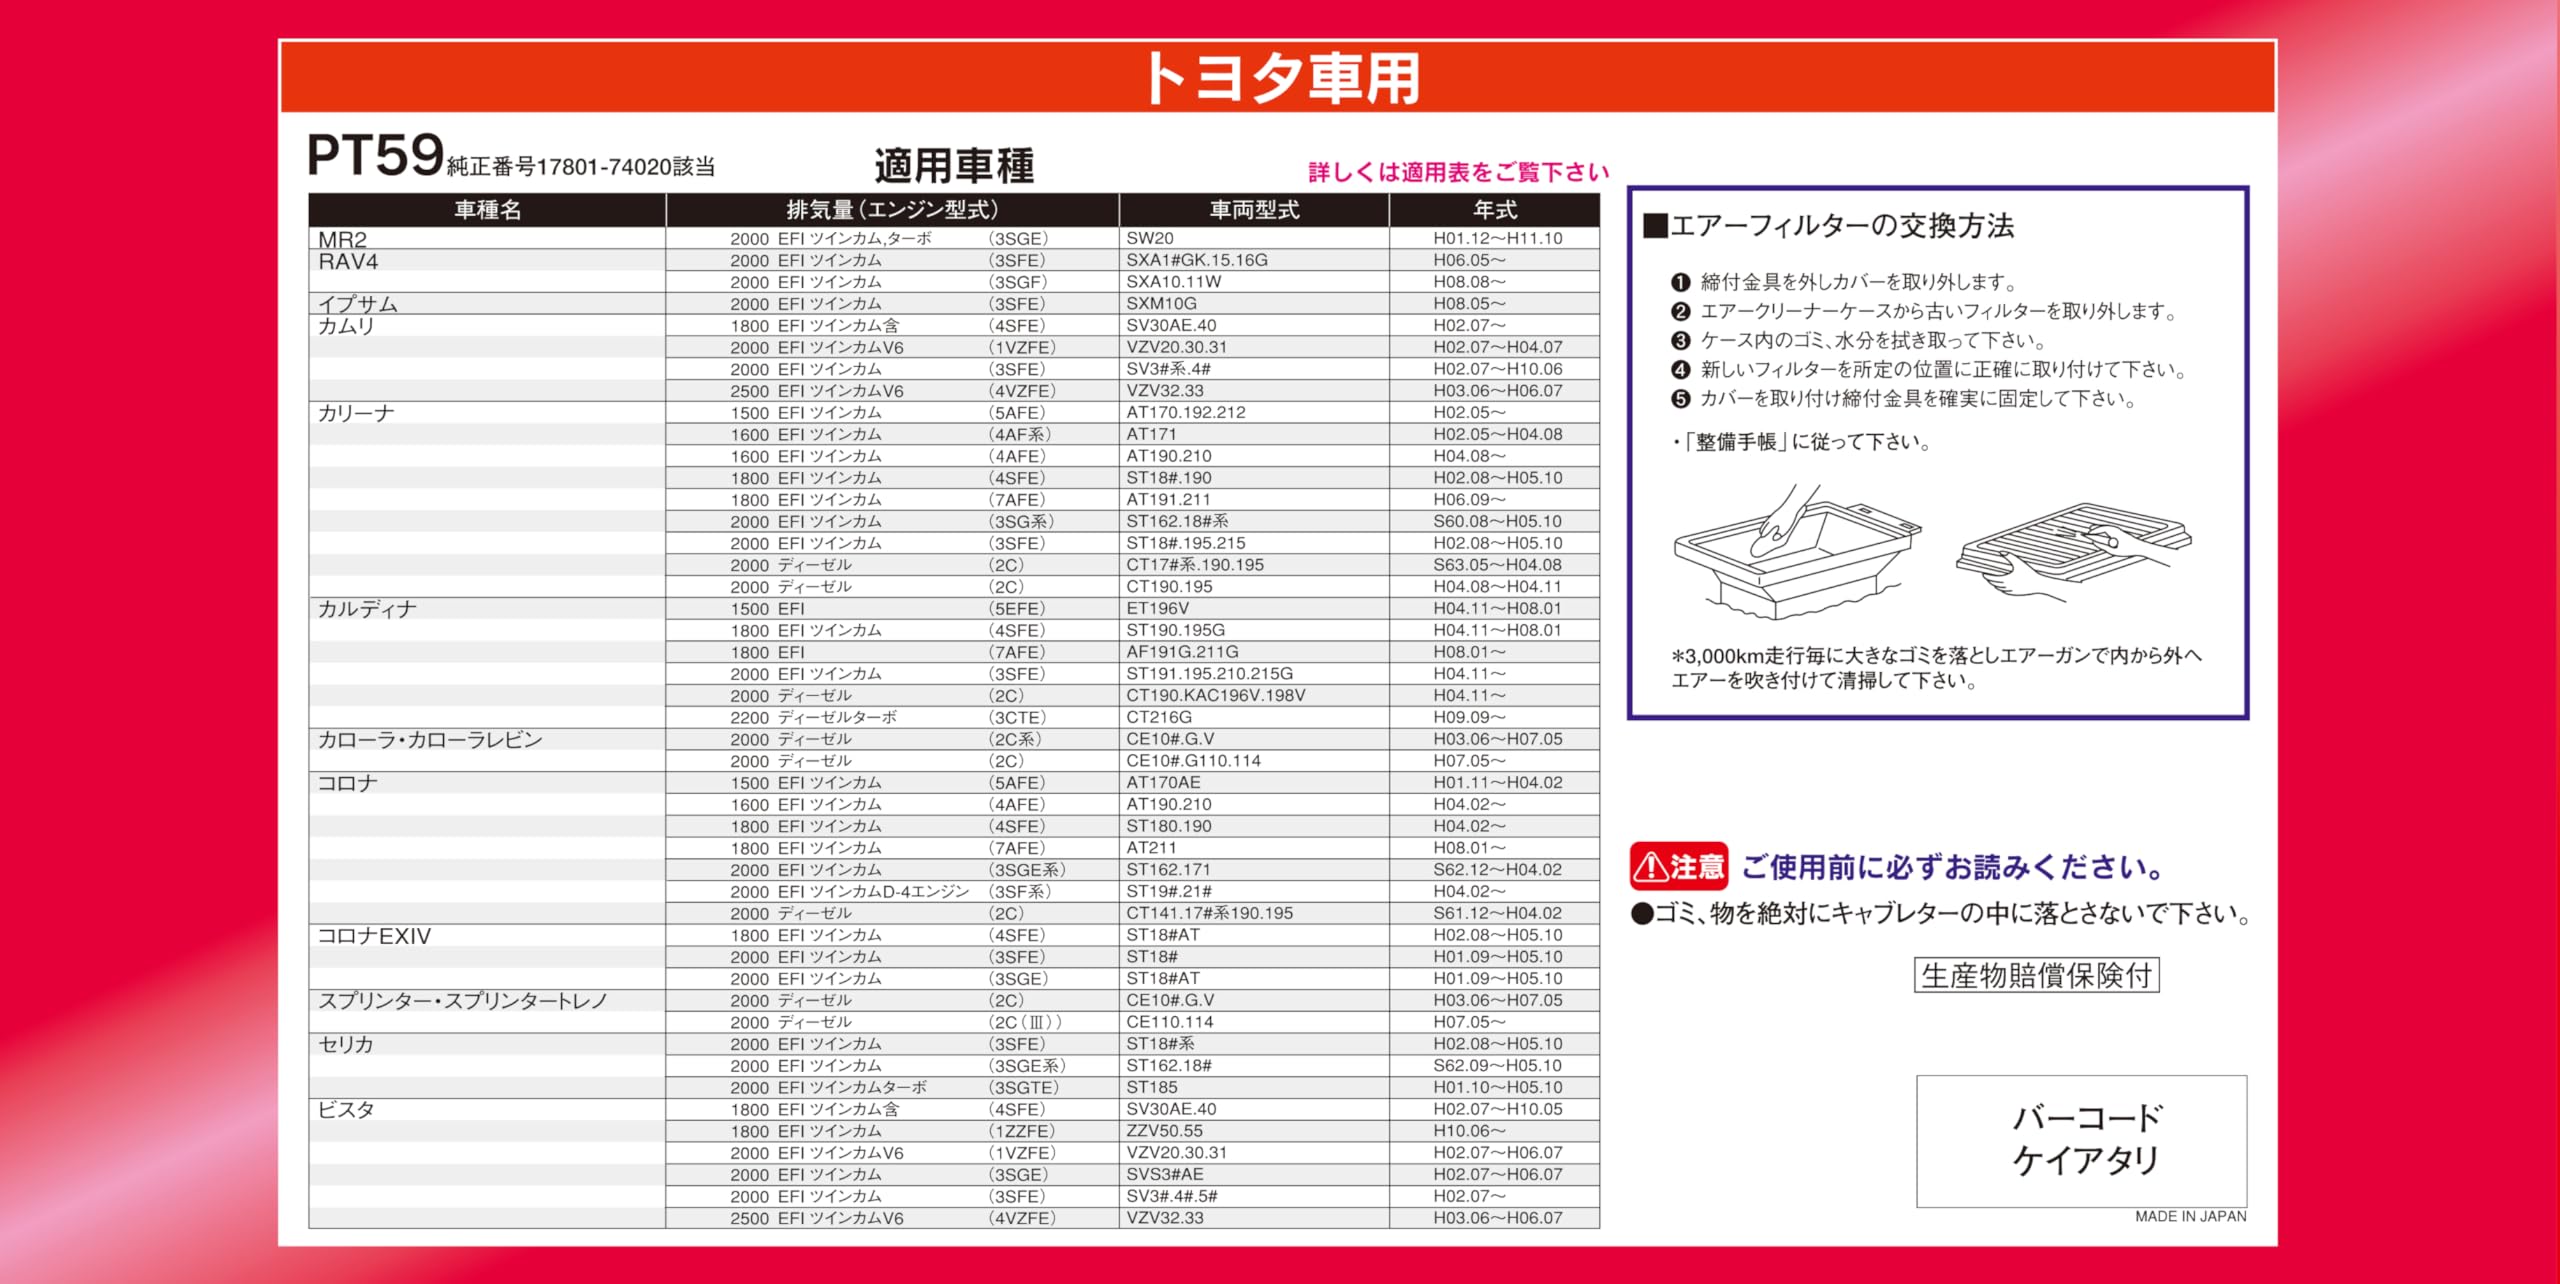Click the MADE IN JAPAN text
2560x1284 pixels.
click(2190, 1216)
